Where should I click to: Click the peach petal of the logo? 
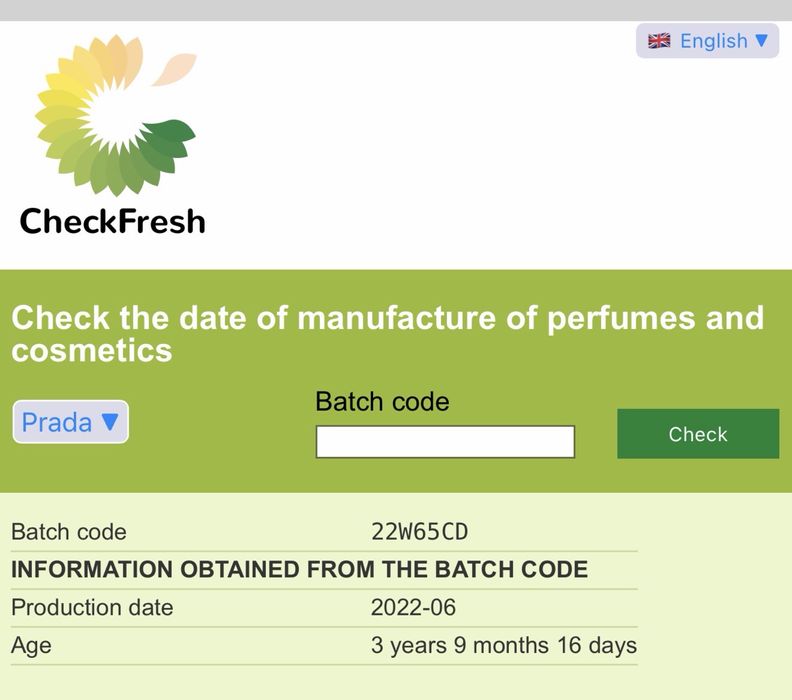click(176, 68)
